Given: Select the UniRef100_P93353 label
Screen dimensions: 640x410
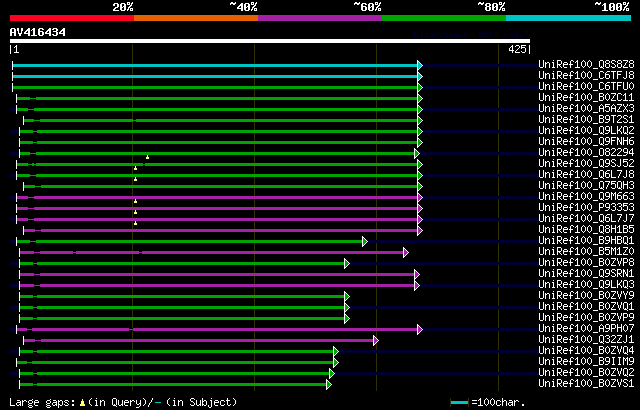Looking at the screenshot, I should pyautogui.click(x=587, y=208).
